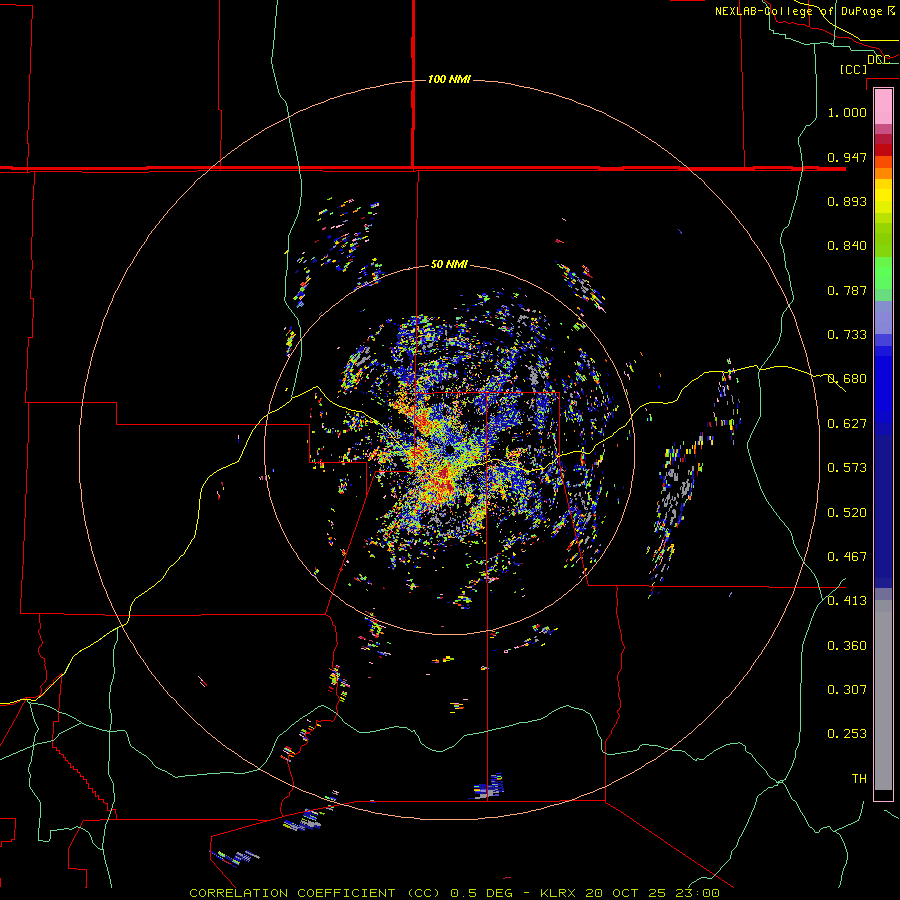Screen dimensions: 900x900
Task: Click the [CC] legend title
Action: tap(854, 69)
